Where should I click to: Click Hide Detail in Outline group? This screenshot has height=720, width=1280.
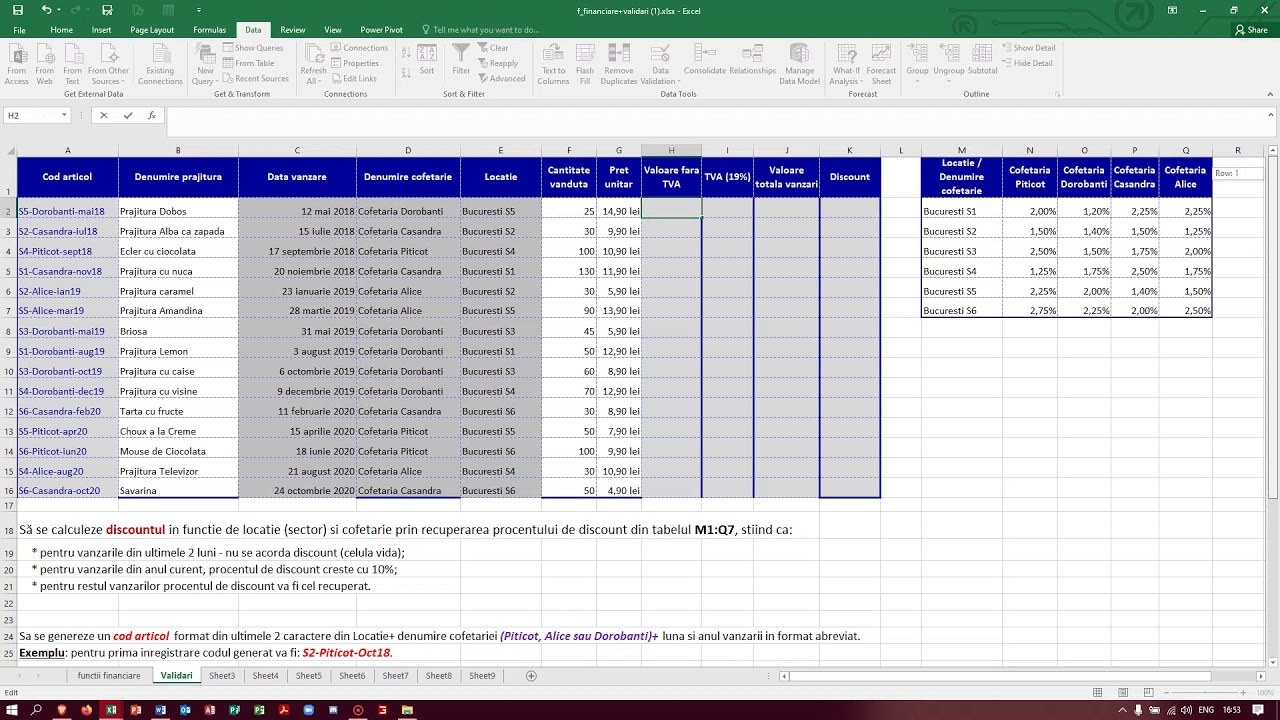1027,63
